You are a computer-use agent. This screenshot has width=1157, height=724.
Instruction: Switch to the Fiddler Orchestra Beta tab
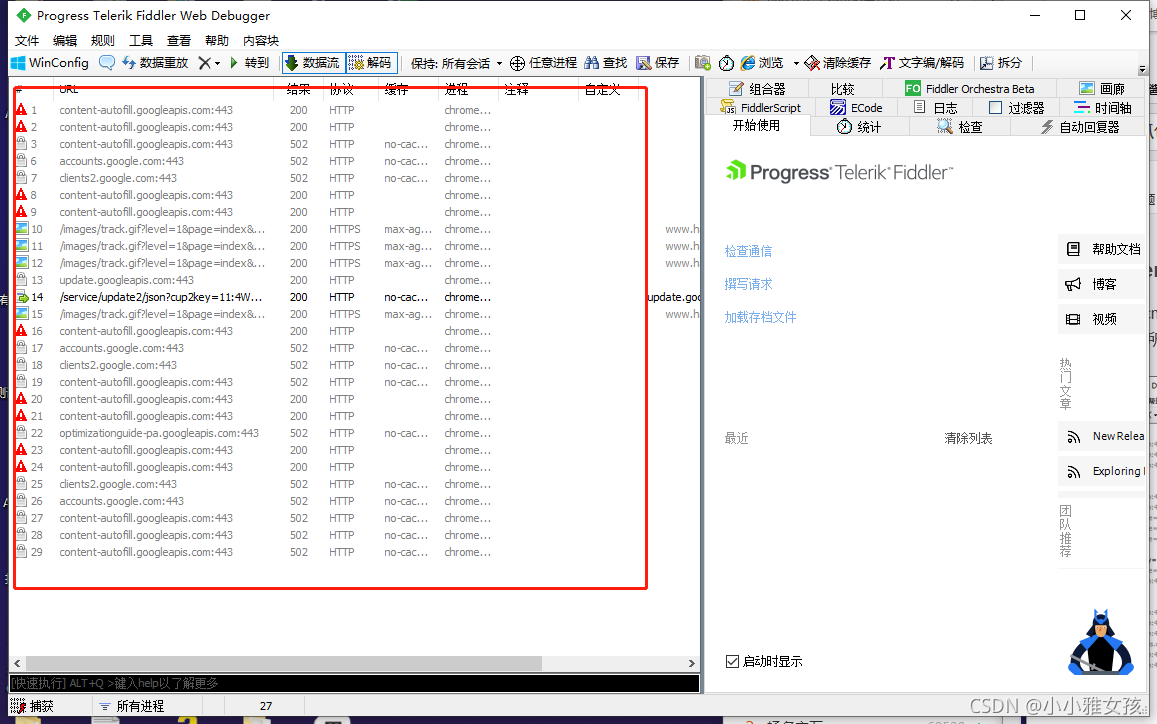point(970,89)
